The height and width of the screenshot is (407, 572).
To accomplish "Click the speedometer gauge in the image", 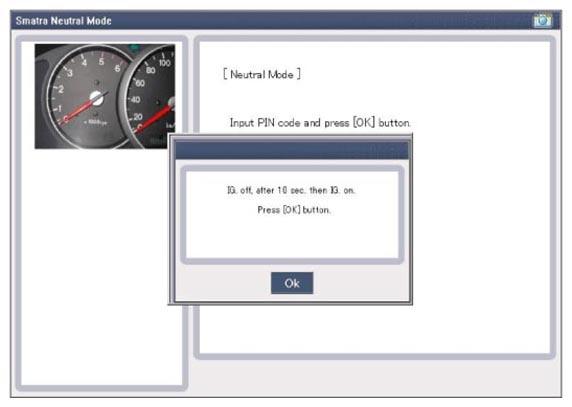I will pos(151,97).
